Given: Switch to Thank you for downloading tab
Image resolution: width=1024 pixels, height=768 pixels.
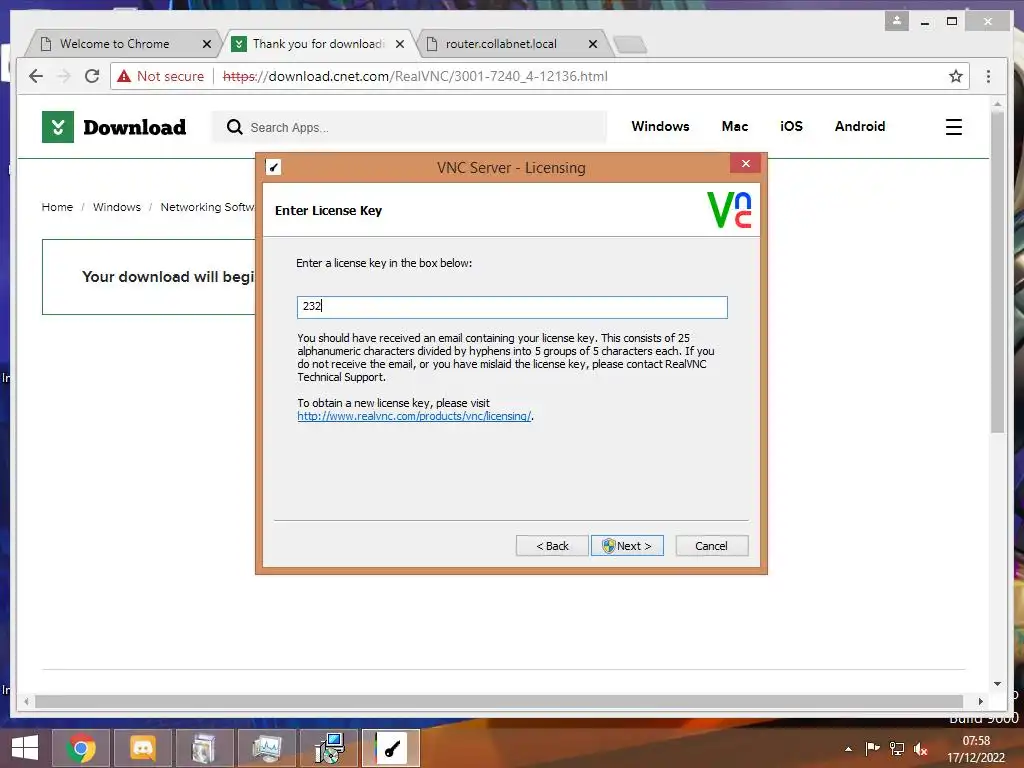Looking at the screenshot, I should [x=318, y=44].
